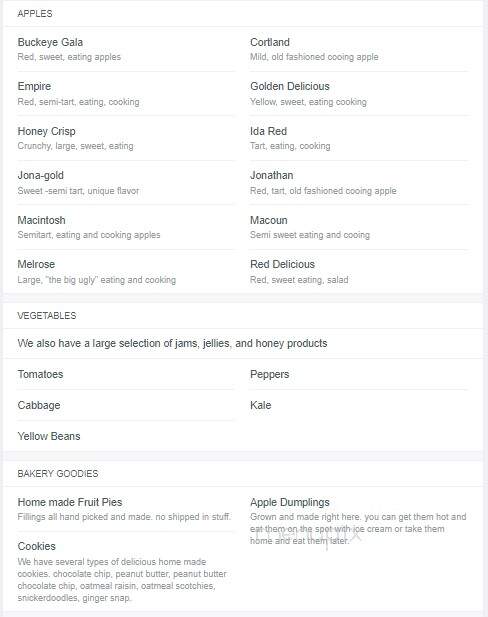Choose Yellow Beans from vegetables
Image resolution: width=488 pixels, height=617 pixels.
[49, 436]
